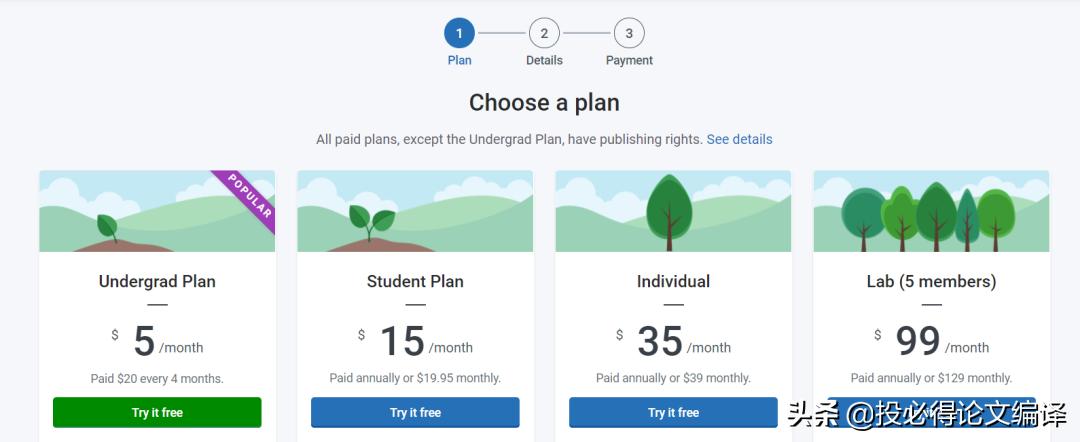Select Student Plan sprout illustration
This screenshot has width=1080, height=442.
(372, 220)
